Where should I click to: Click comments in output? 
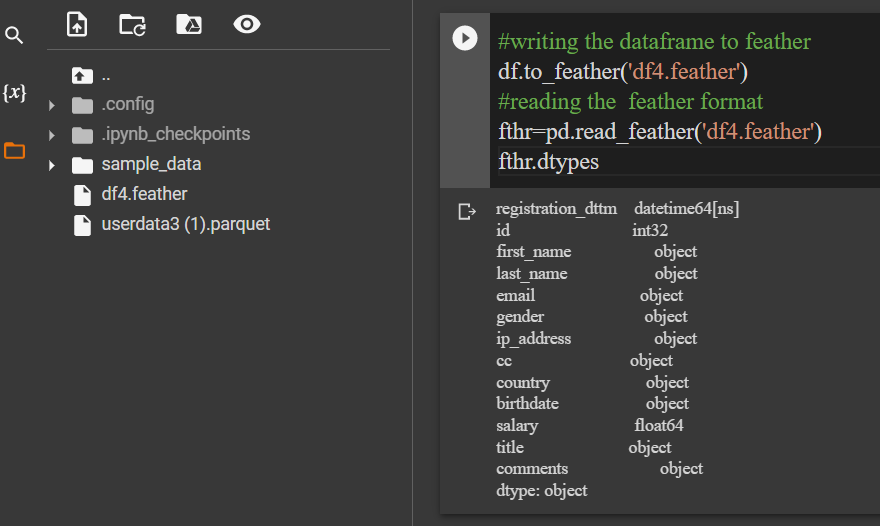(531, 469)
